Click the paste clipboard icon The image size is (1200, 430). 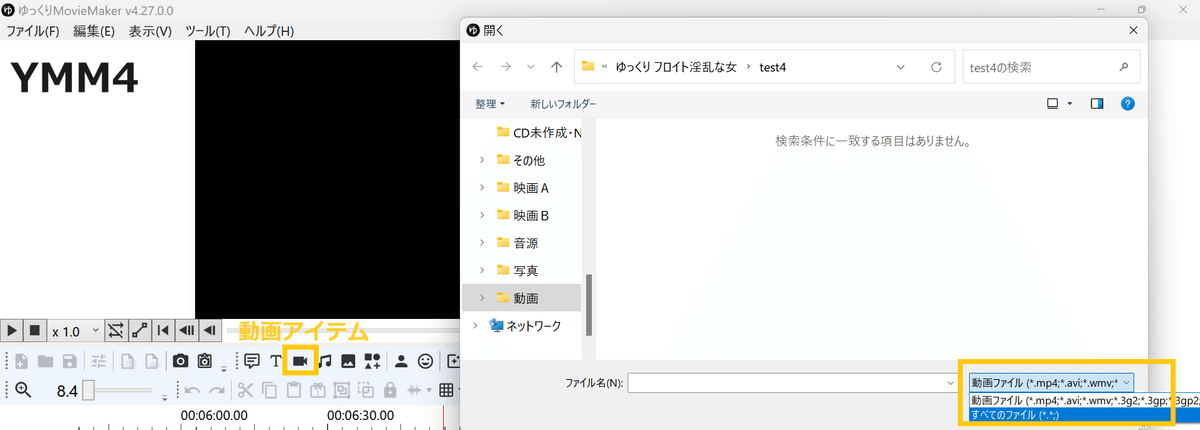pos(294,391)
